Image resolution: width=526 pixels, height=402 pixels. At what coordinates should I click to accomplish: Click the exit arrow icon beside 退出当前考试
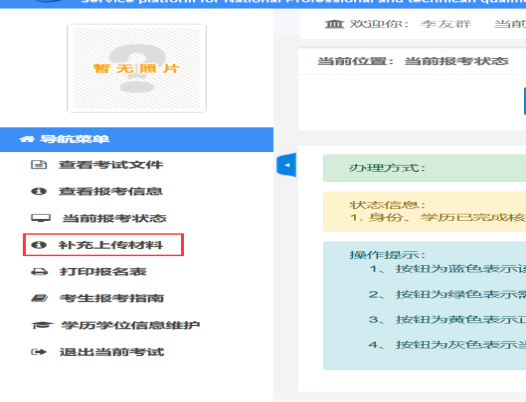[x=39, y=352]
